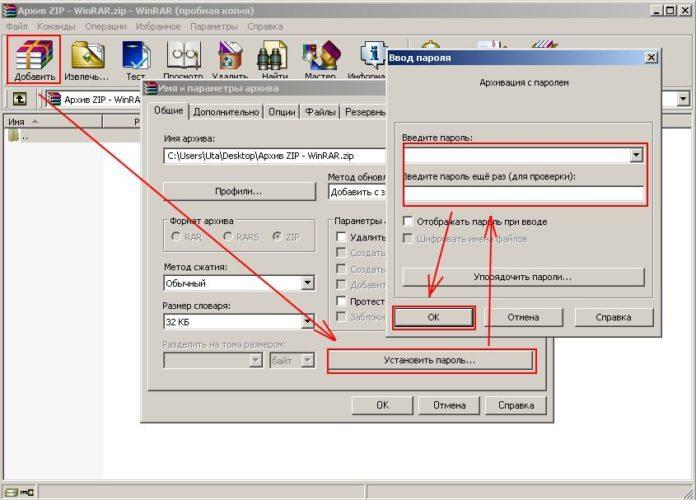696x500 pixels.
Task: Open the Справка menu
Action: coord(265,27)
